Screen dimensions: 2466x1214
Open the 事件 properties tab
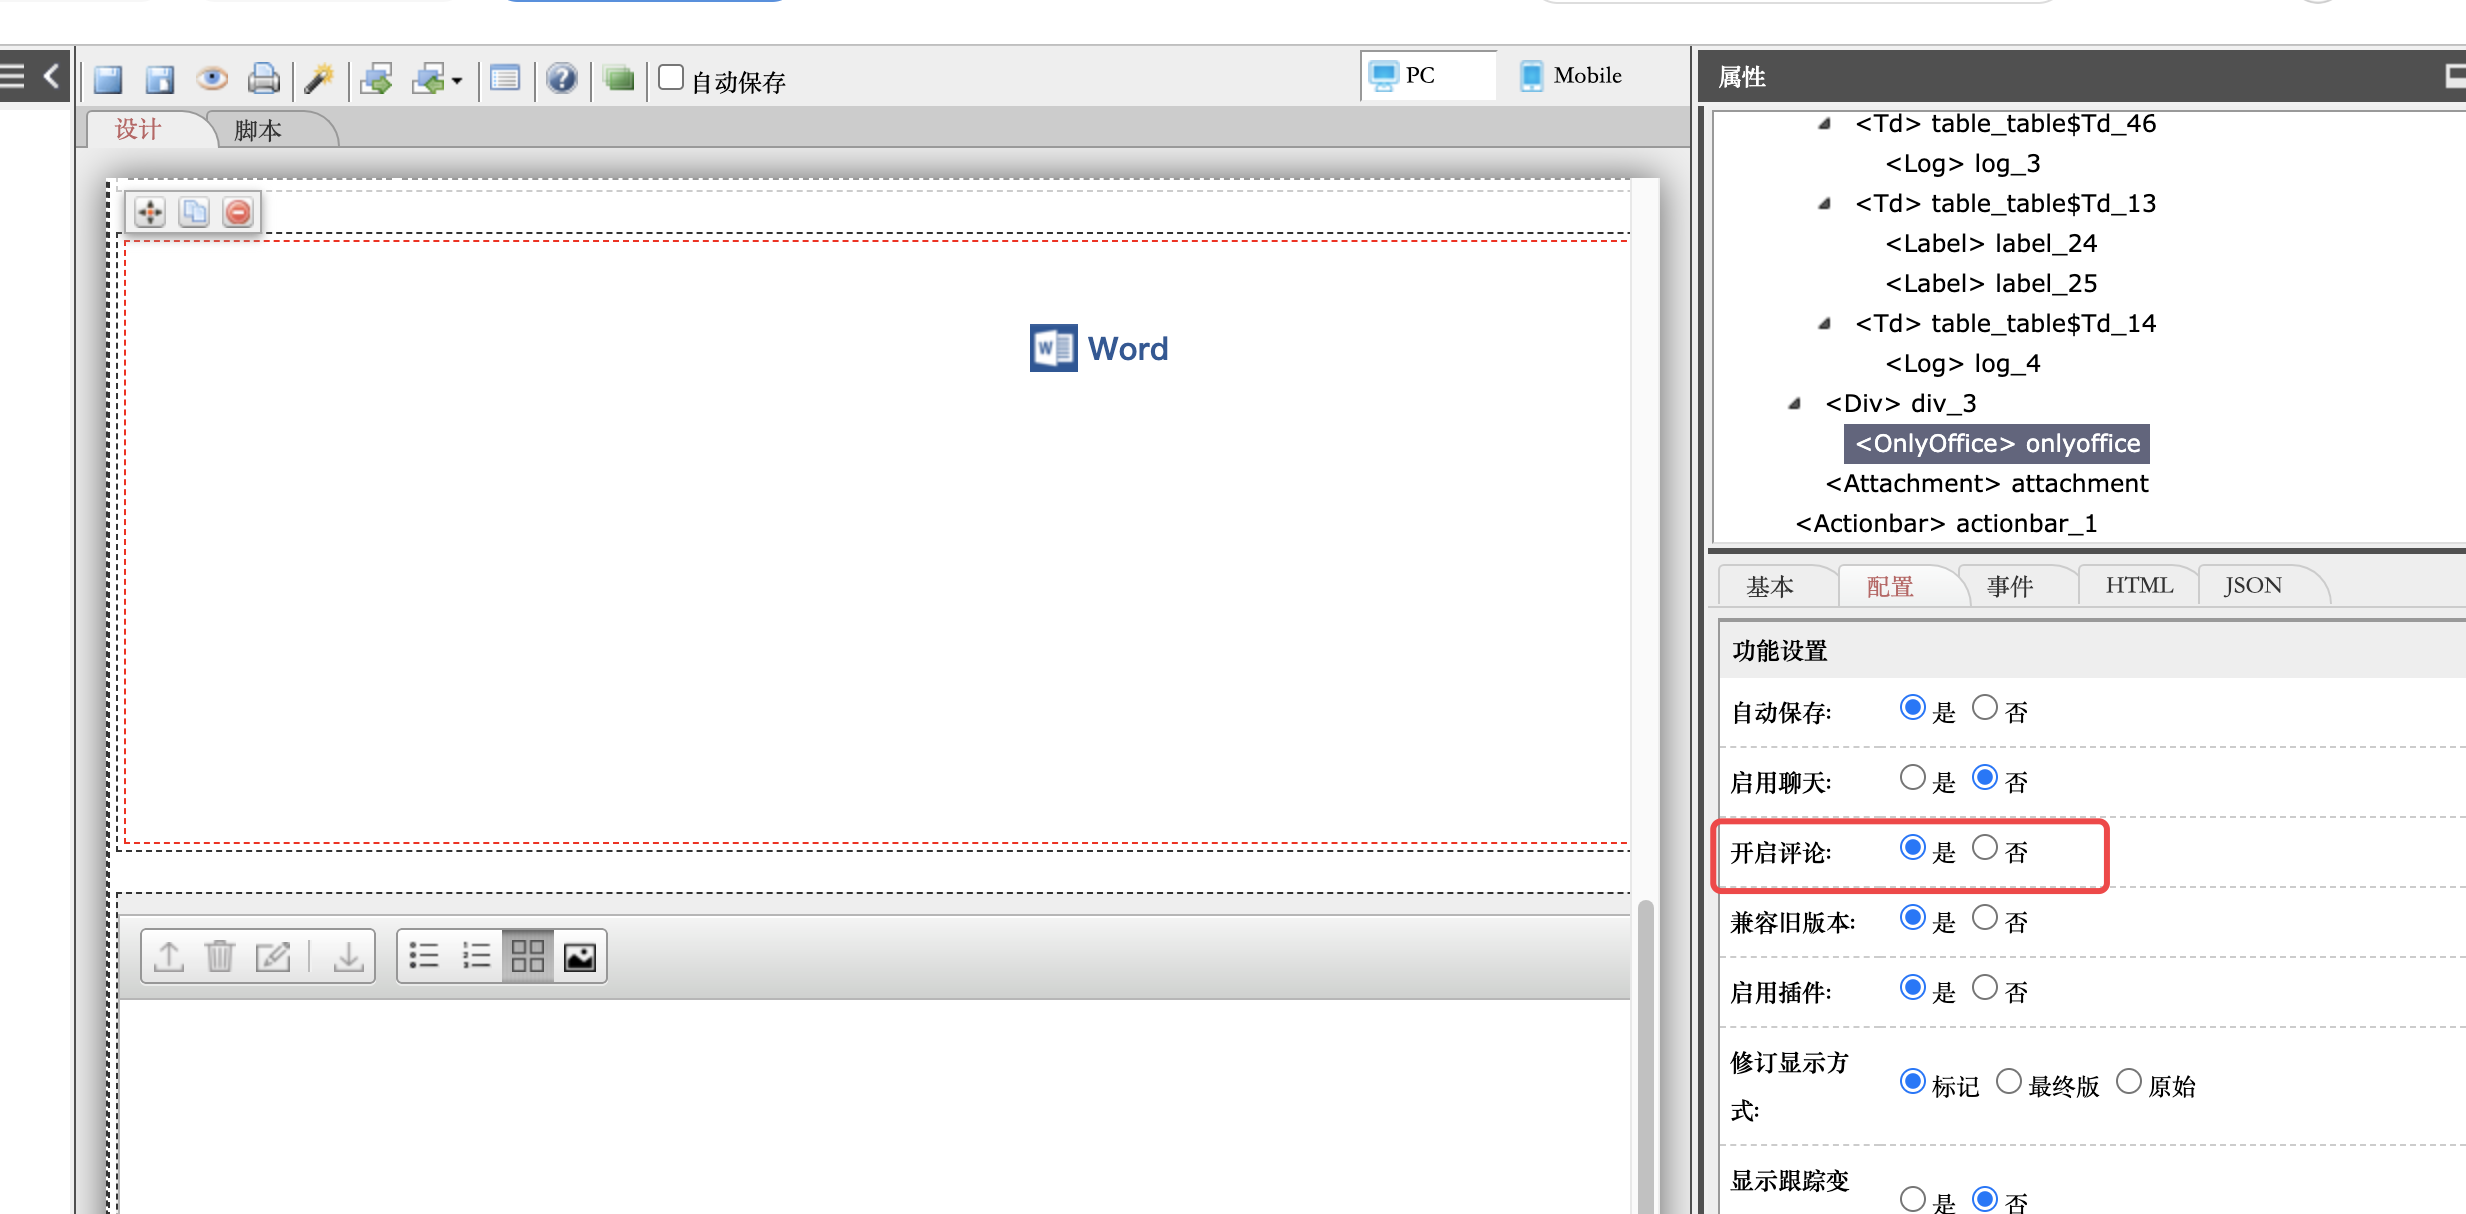(x=2010, y=586)
